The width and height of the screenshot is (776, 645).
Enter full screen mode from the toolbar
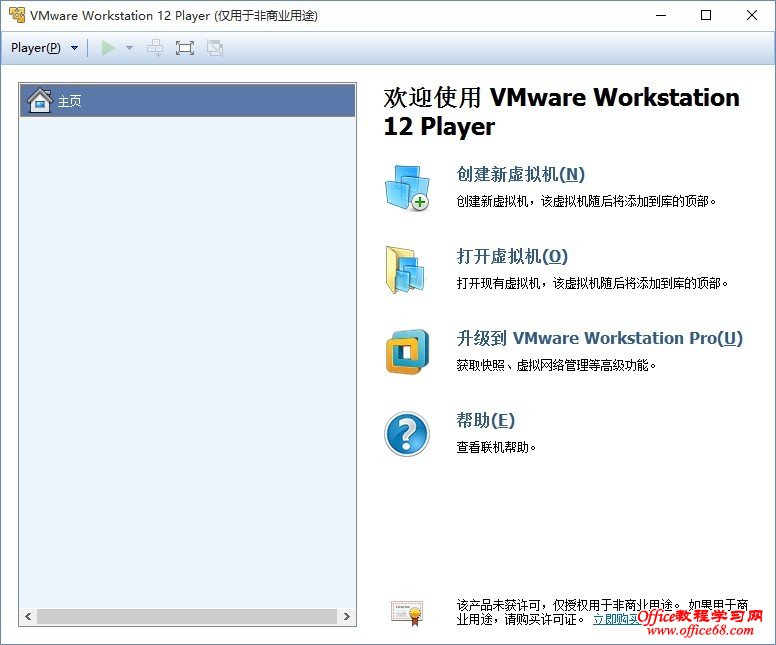coord(185,48)
